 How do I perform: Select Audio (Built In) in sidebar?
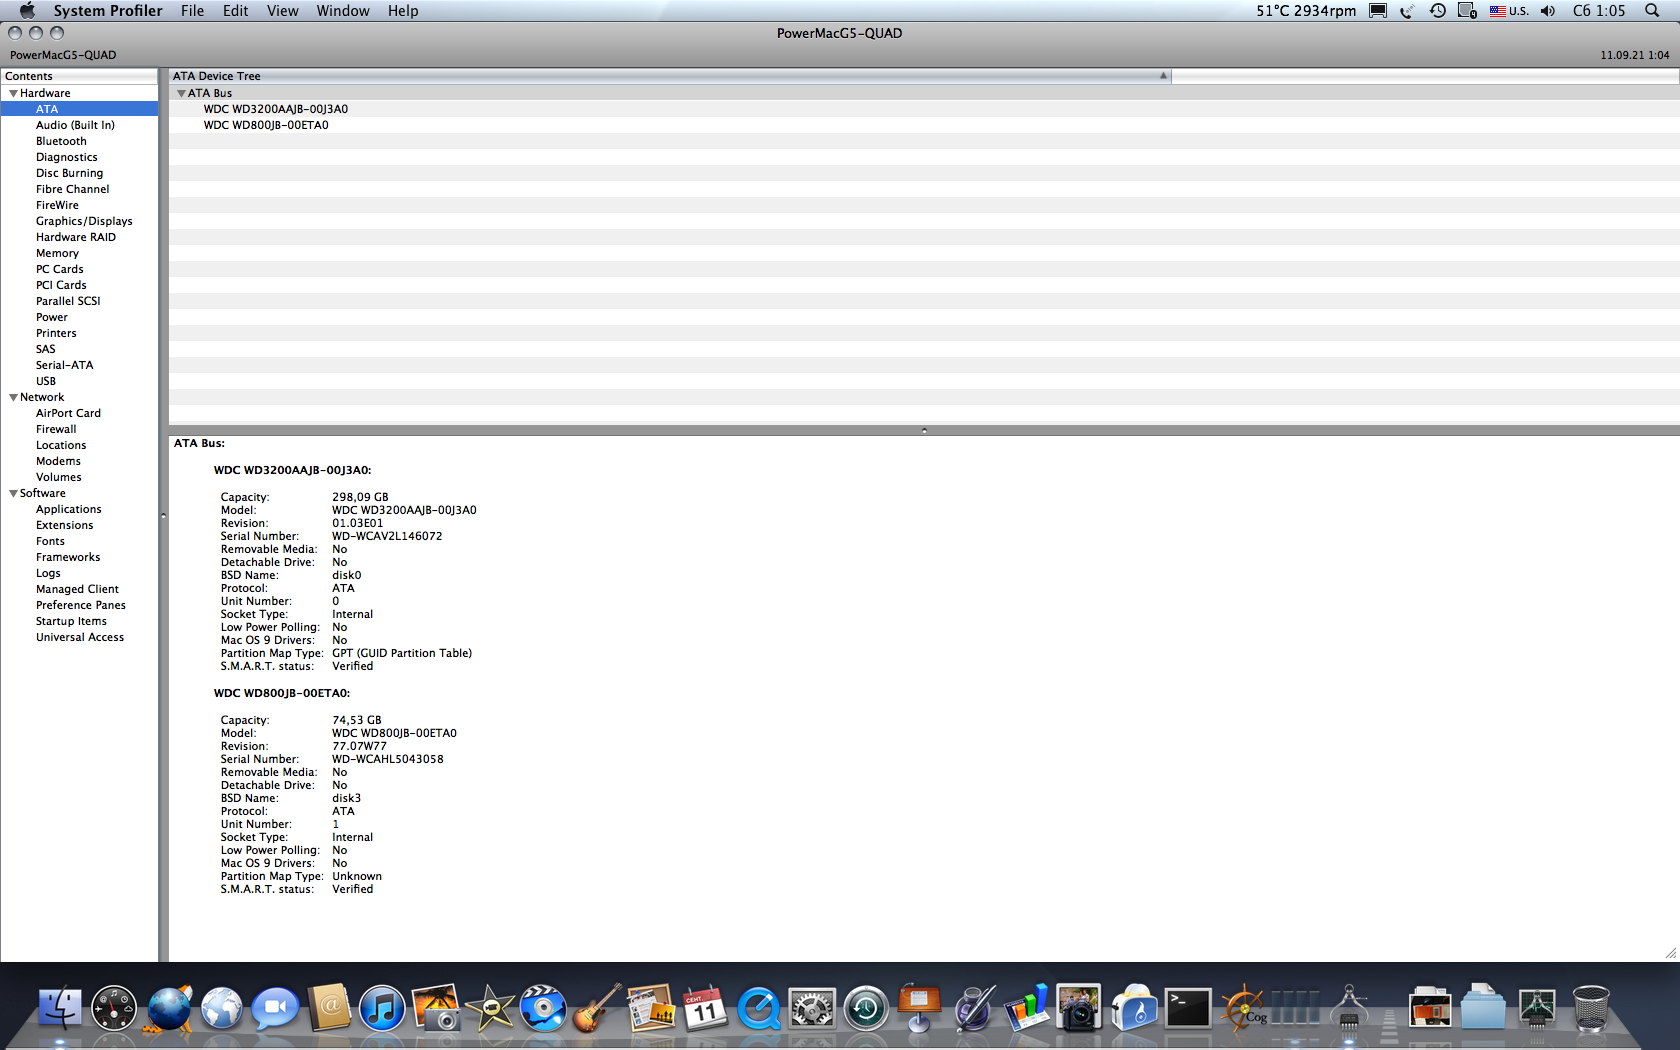75,125
